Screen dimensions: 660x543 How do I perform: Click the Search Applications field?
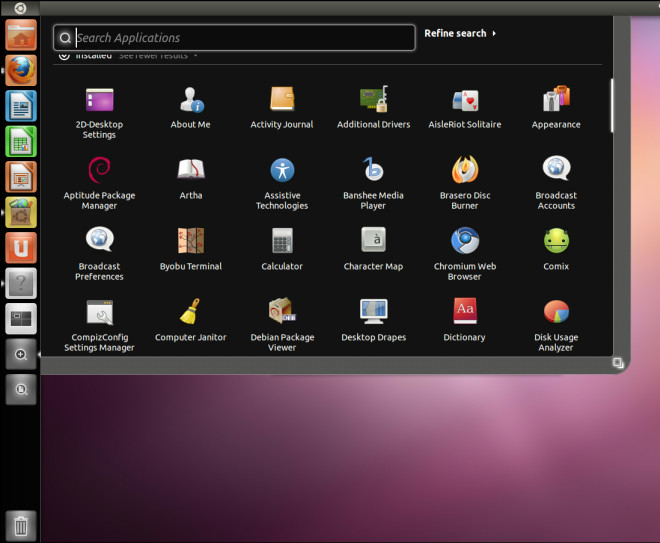(x=234, y=37)
